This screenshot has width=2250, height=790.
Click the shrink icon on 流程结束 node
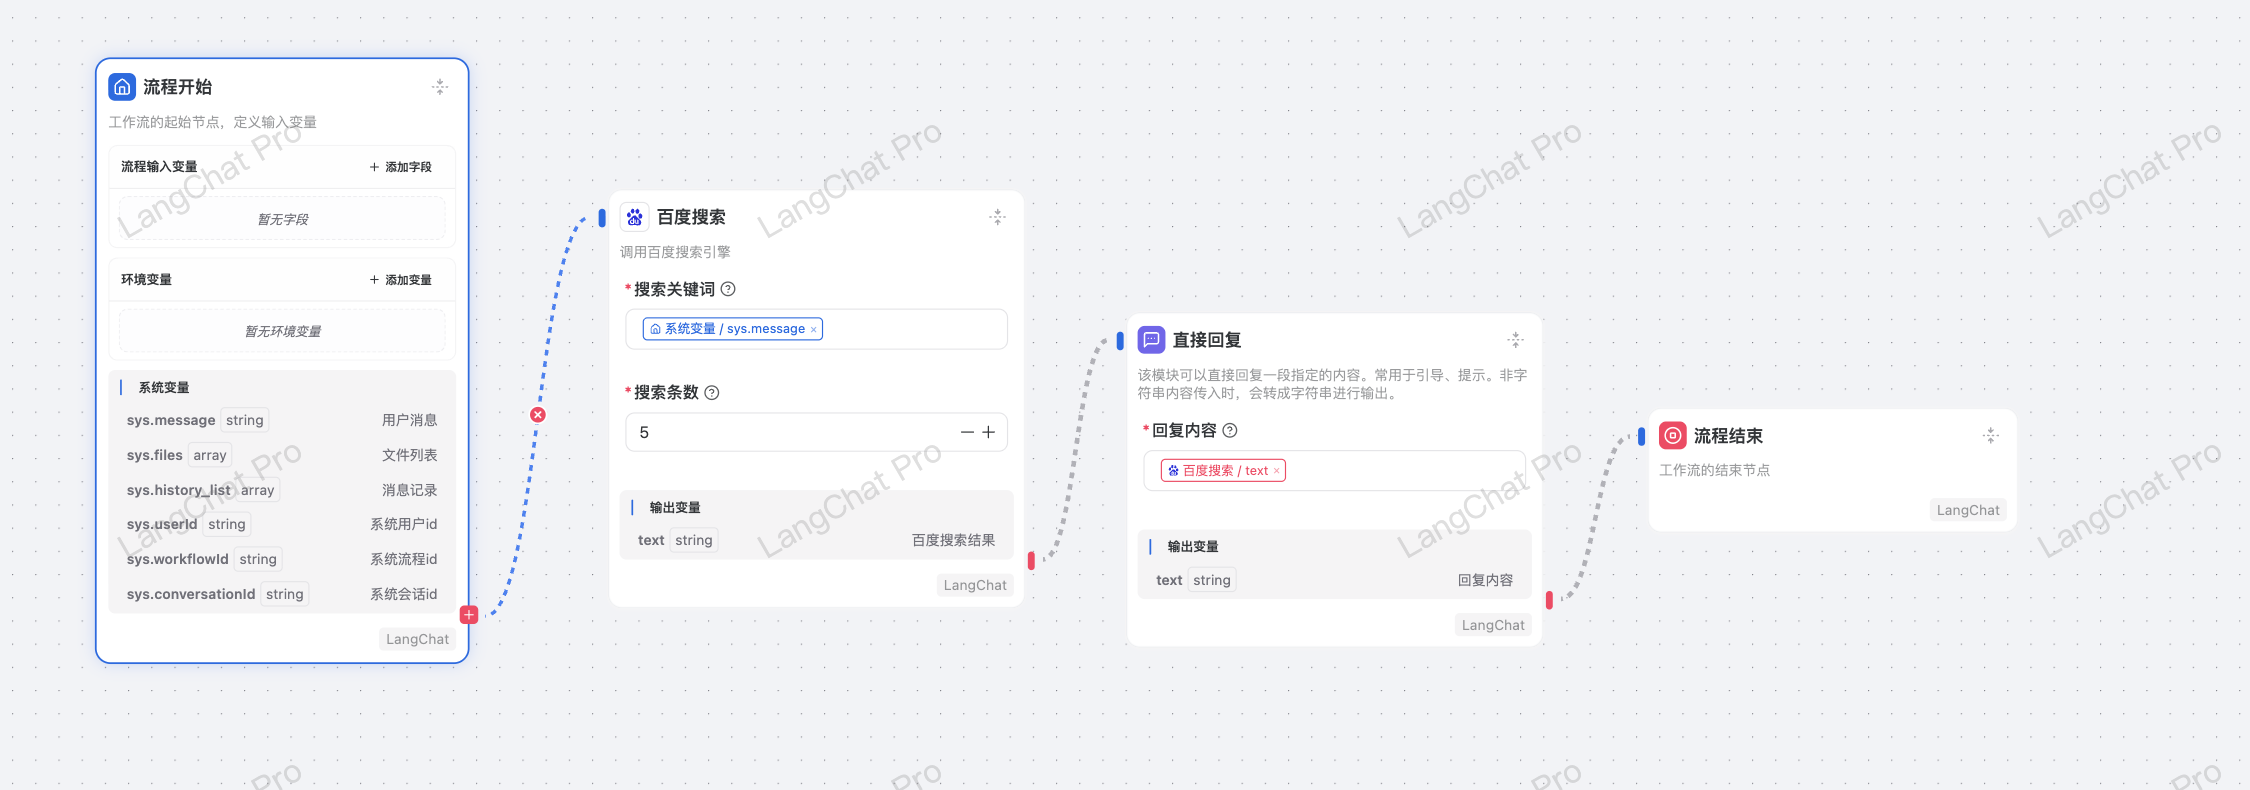click(x=1990, y=436)
